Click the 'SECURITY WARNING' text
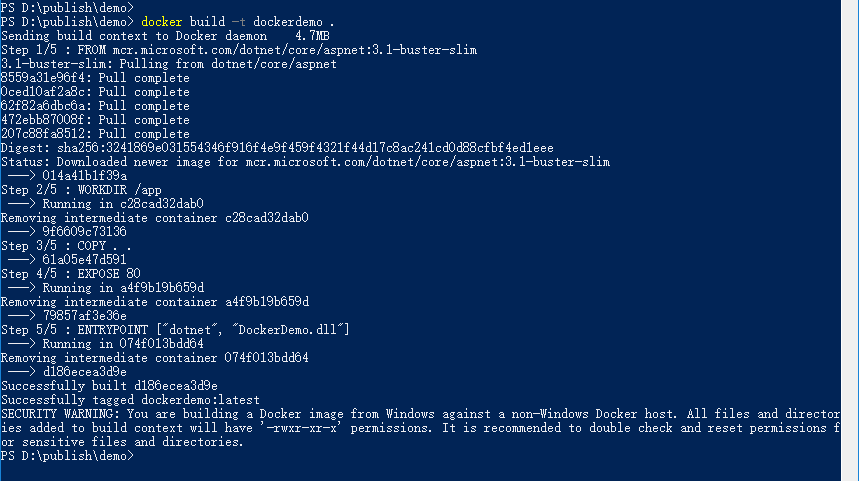 (x=60, y=414)
